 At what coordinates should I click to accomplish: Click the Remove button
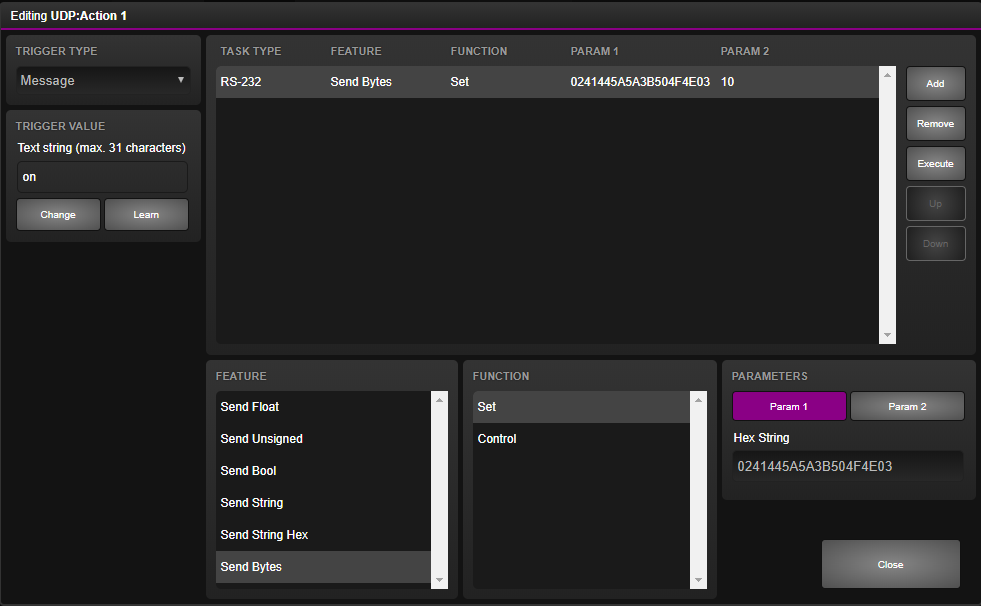[935, 124]
